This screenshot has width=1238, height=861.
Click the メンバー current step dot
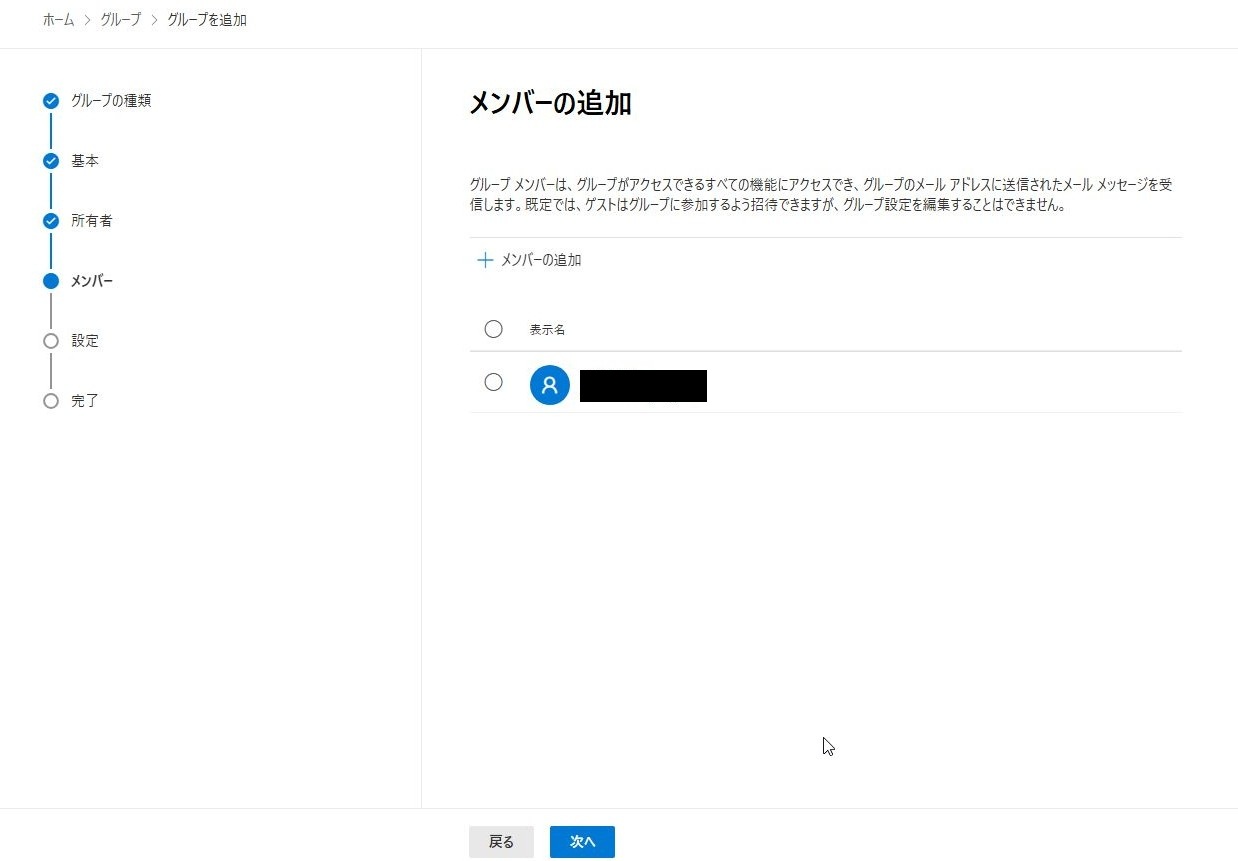click(x=51, y=281)
